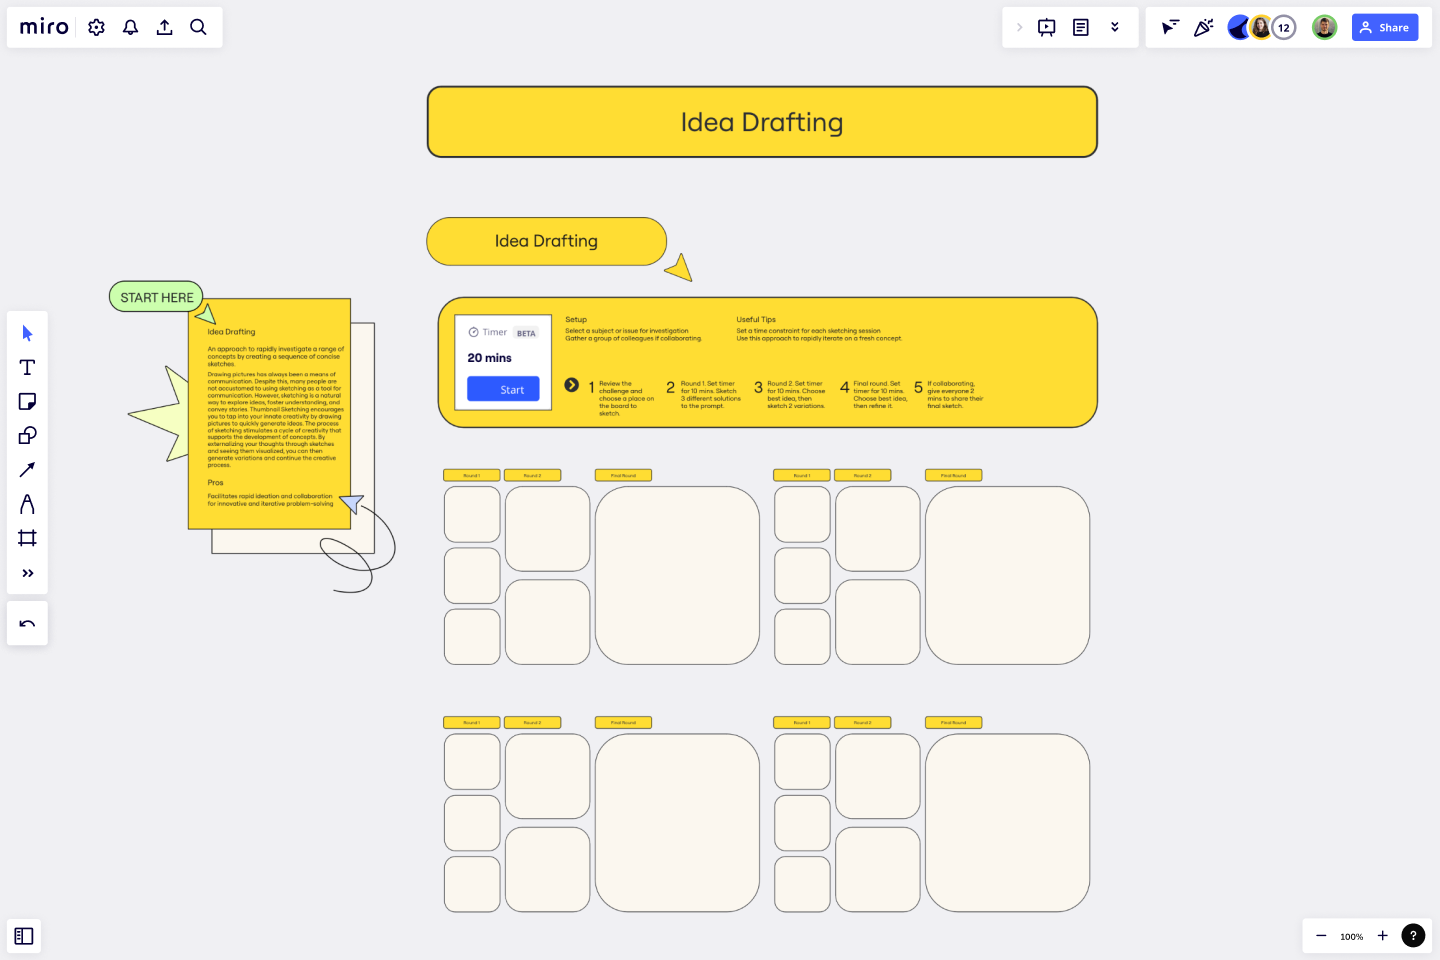The image size is (1440, 960).
Task: Collapse the top panel with double-down chevron
Action: (x=1115, y=27)
